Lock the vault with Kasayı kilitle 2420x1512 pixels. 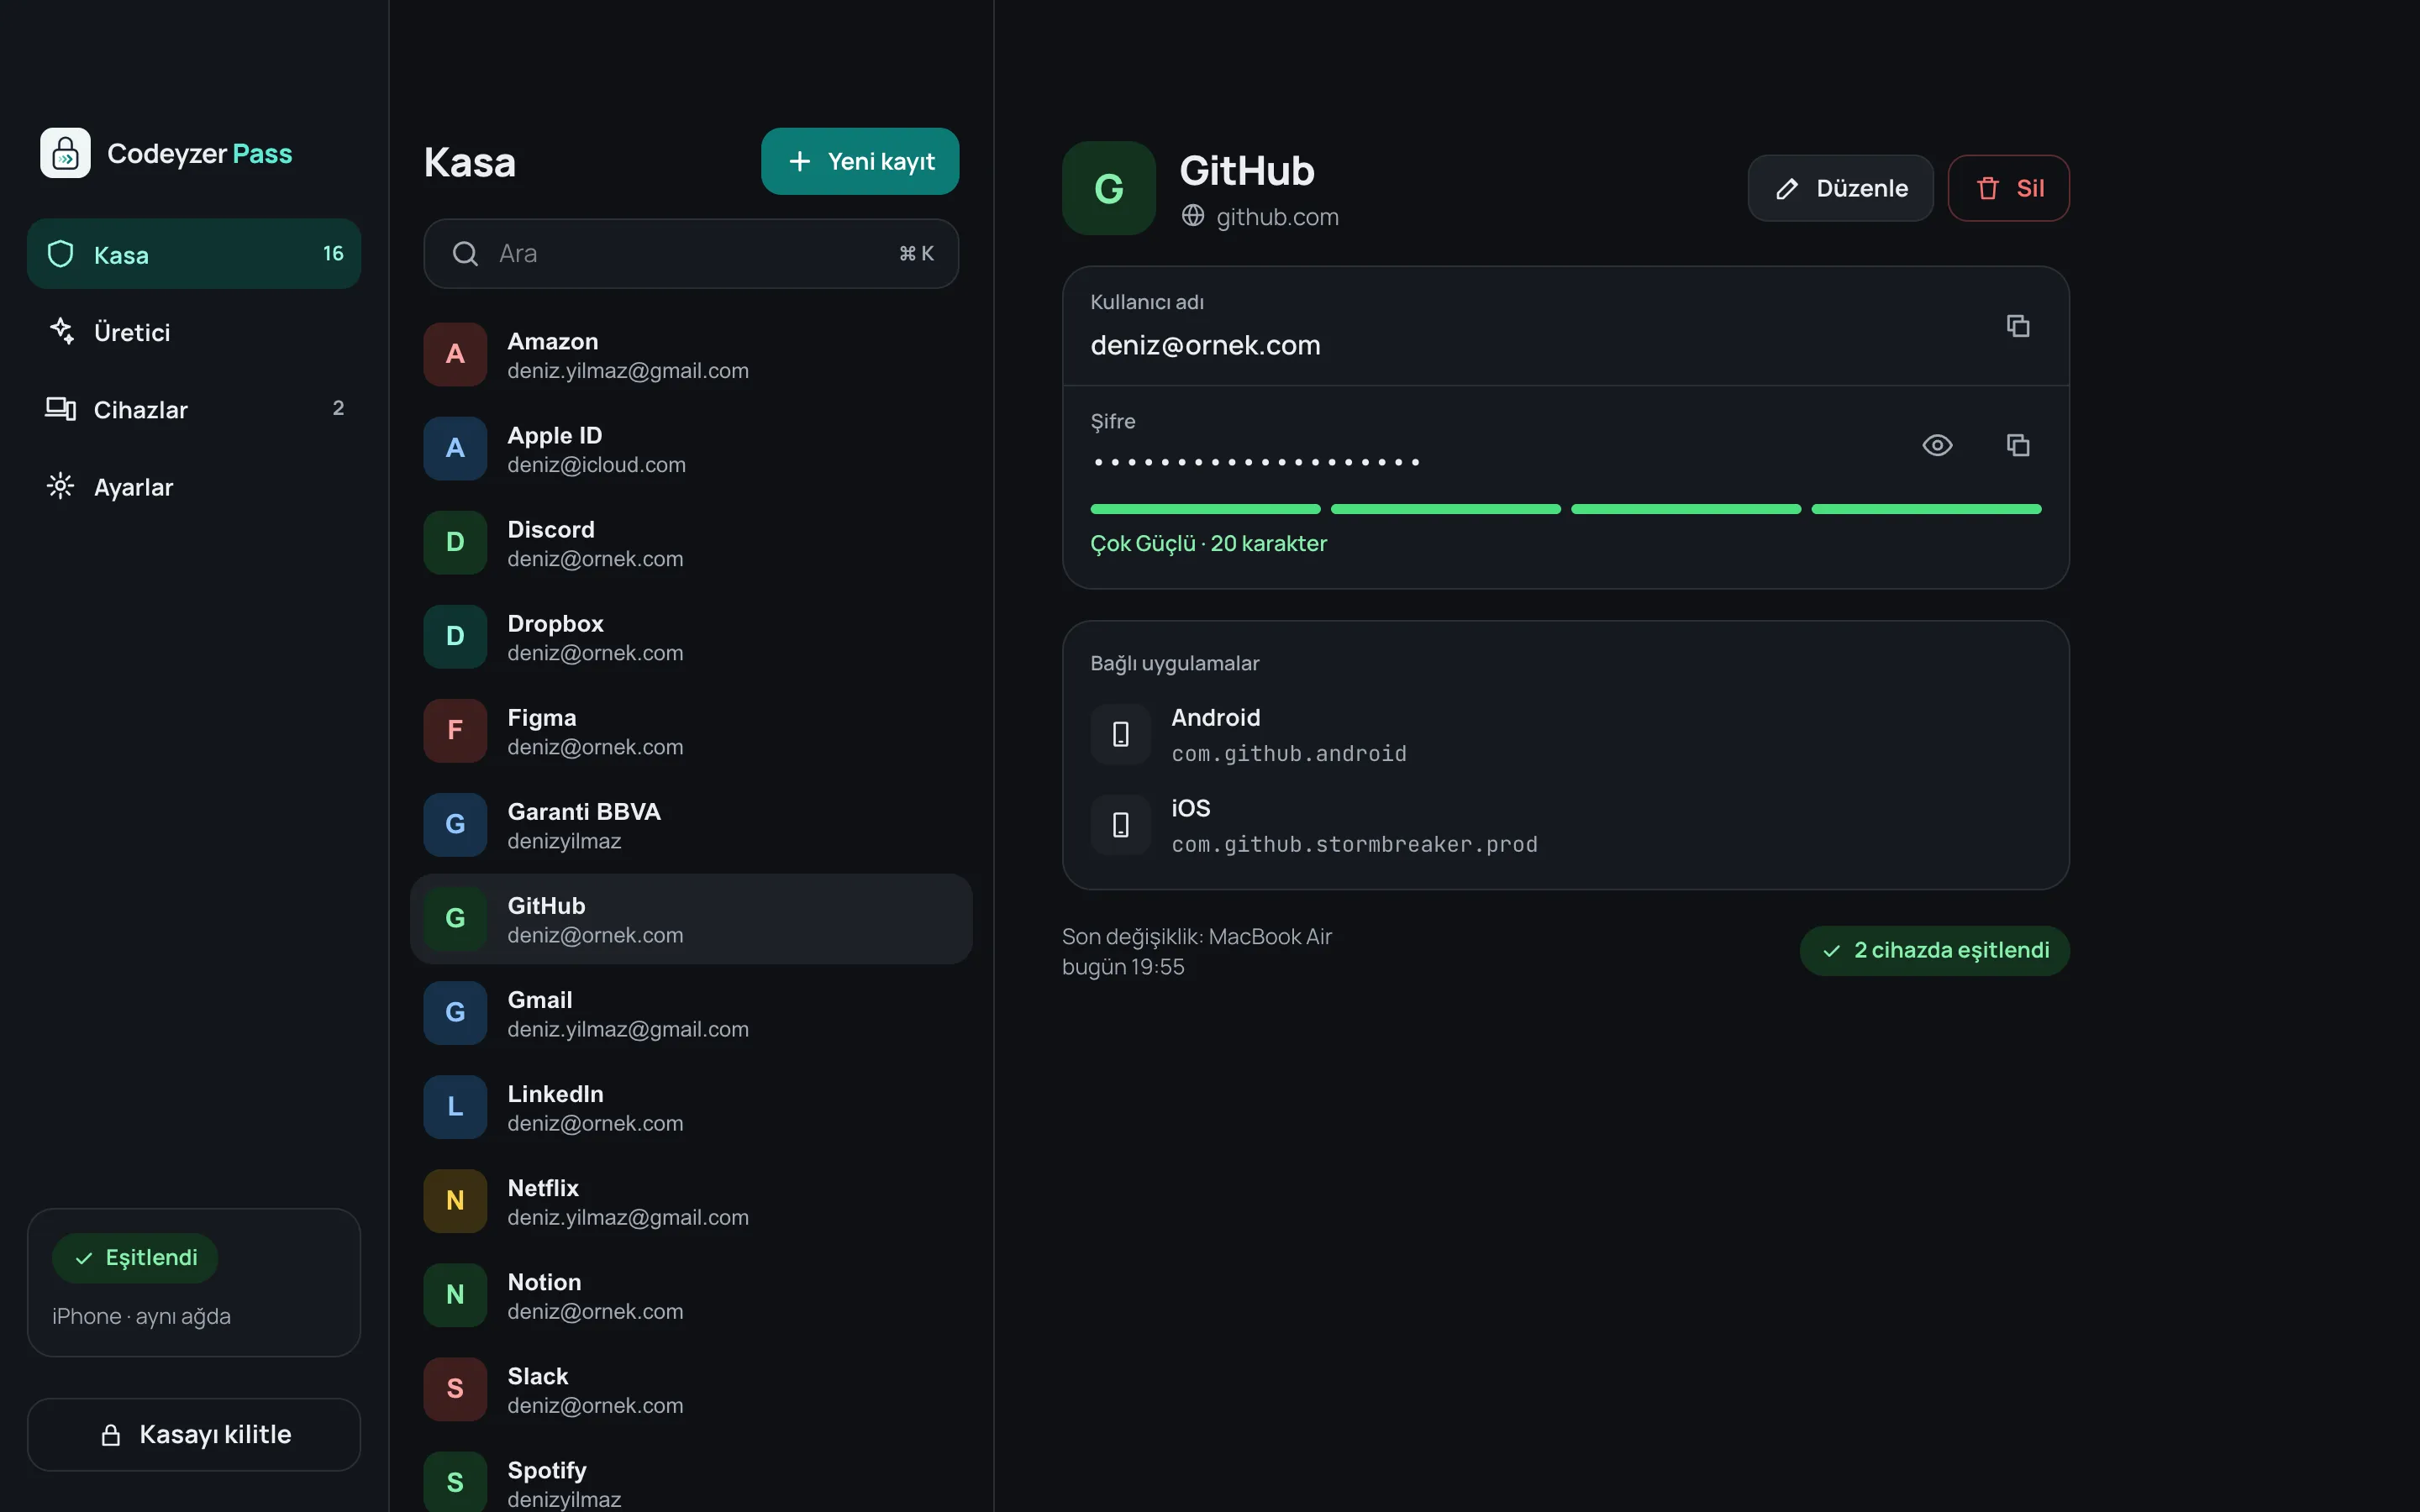pyautogui.click(x=194, y=1434)
